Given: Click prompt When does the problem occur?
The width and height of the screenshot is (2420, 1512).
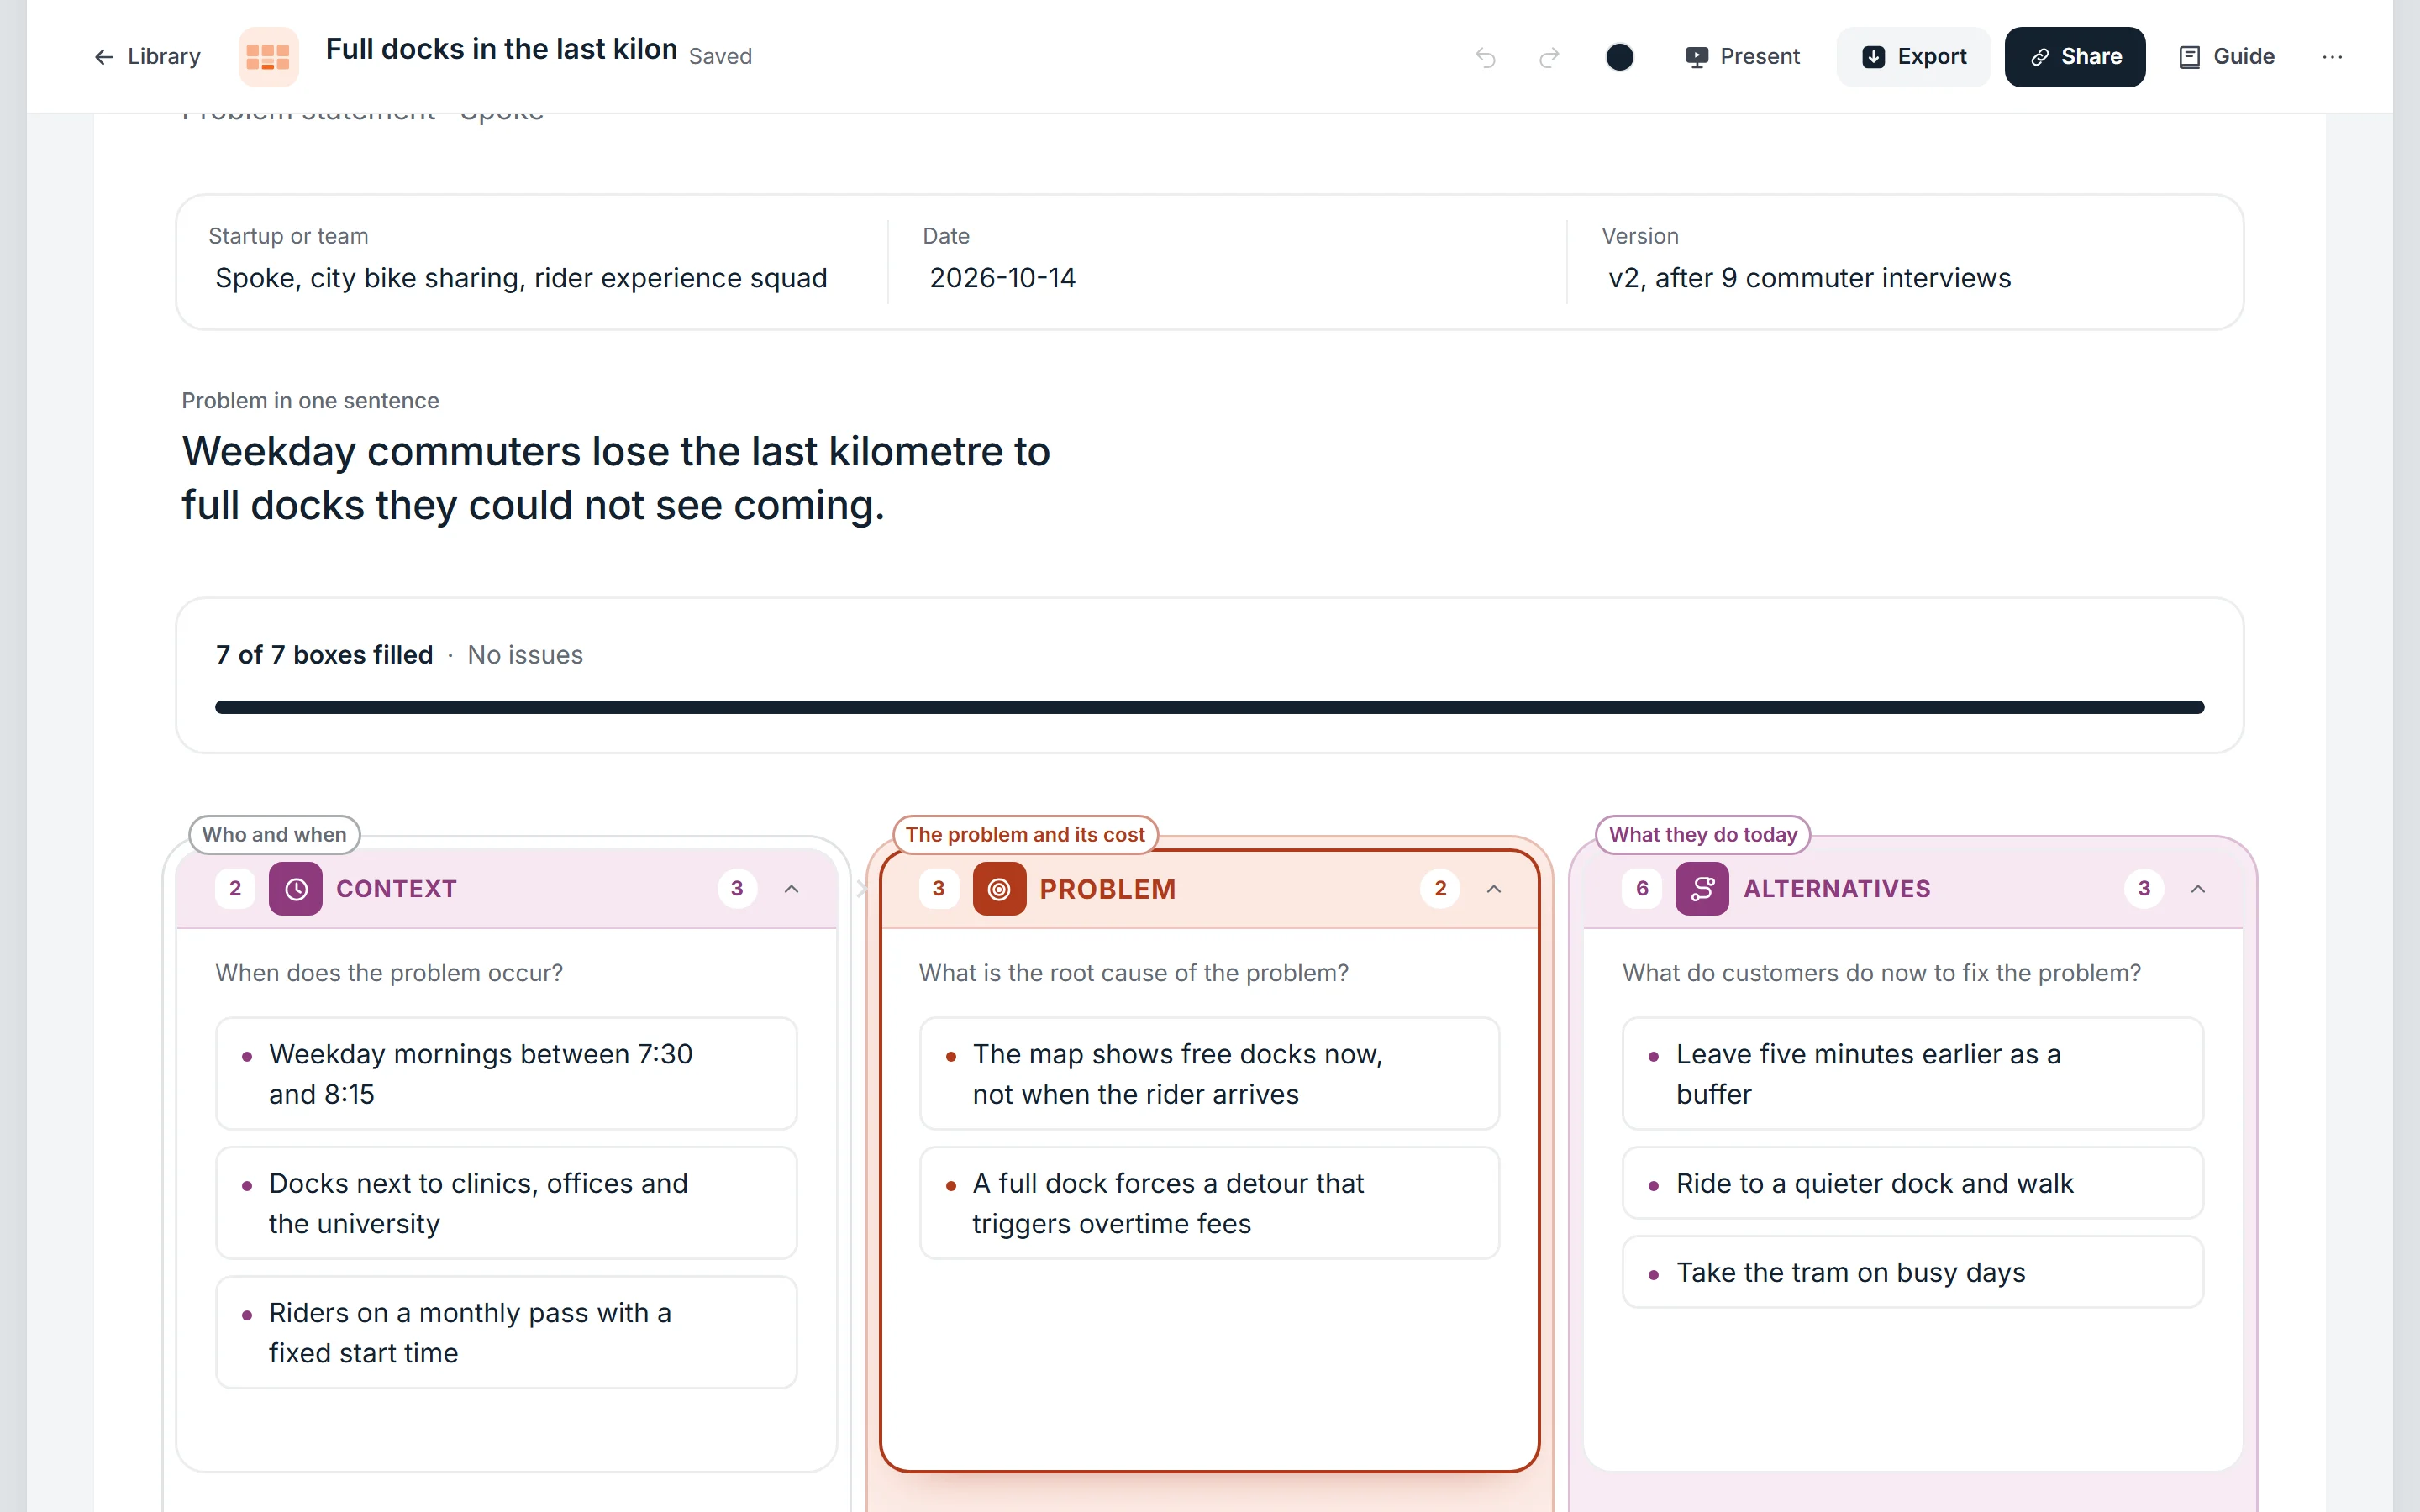Looking at the screenshot, I should tap(389, 973).
